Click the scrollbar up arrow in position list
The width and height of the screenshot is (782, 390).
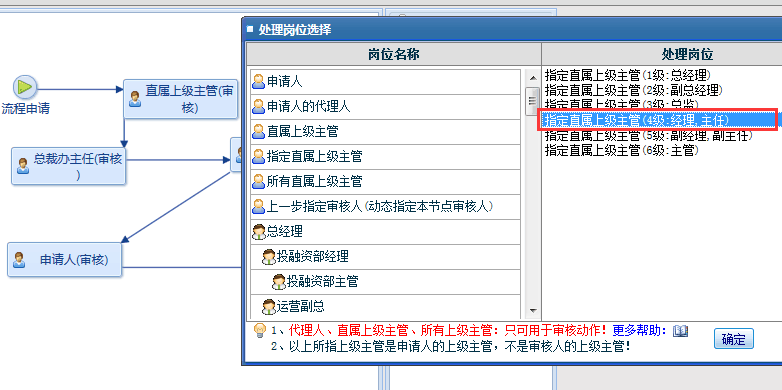point(533,78)
